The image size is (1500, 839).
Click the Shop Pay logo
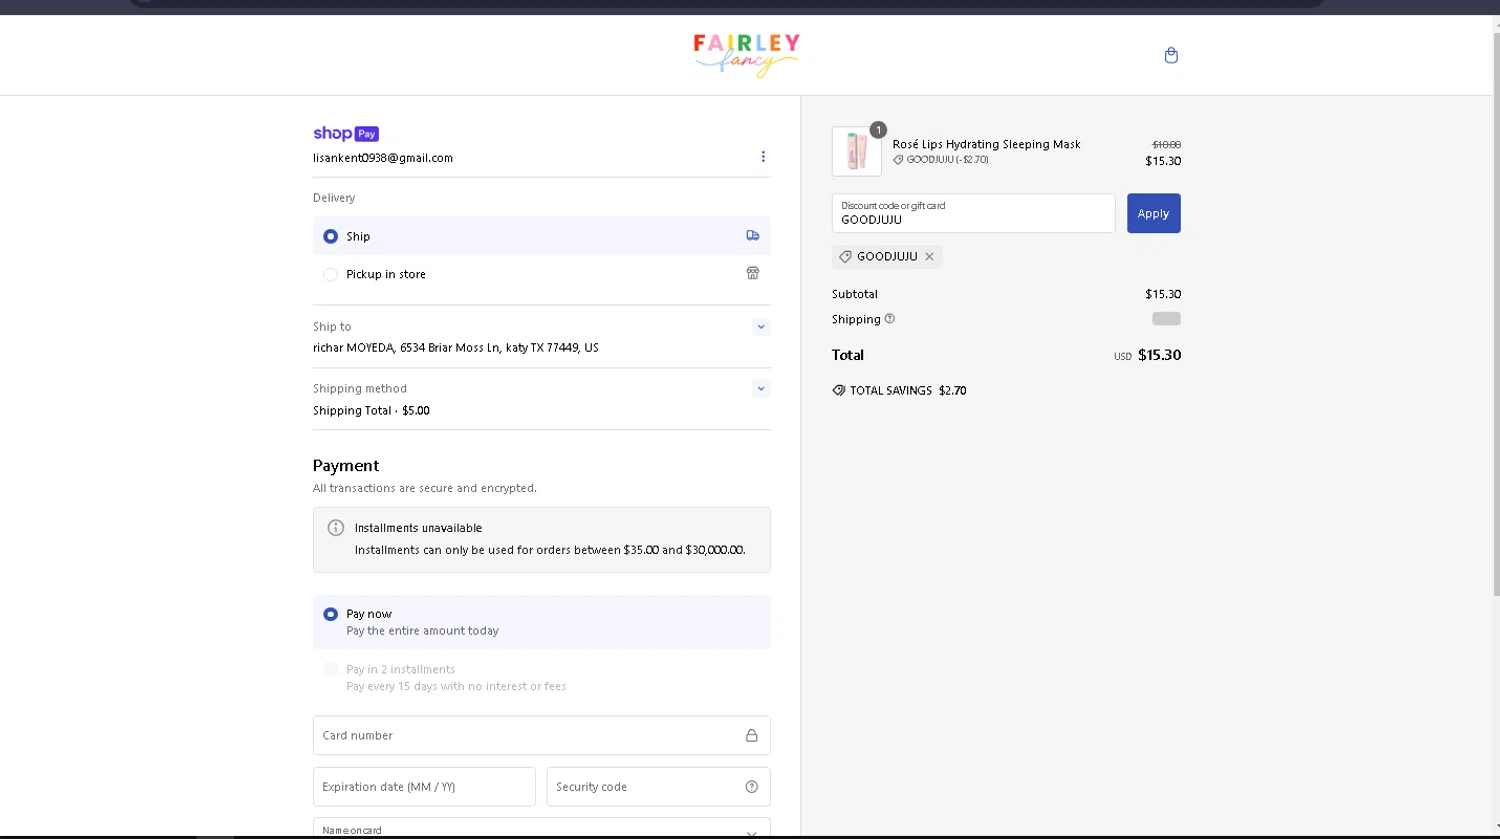(x=346, y=133)
